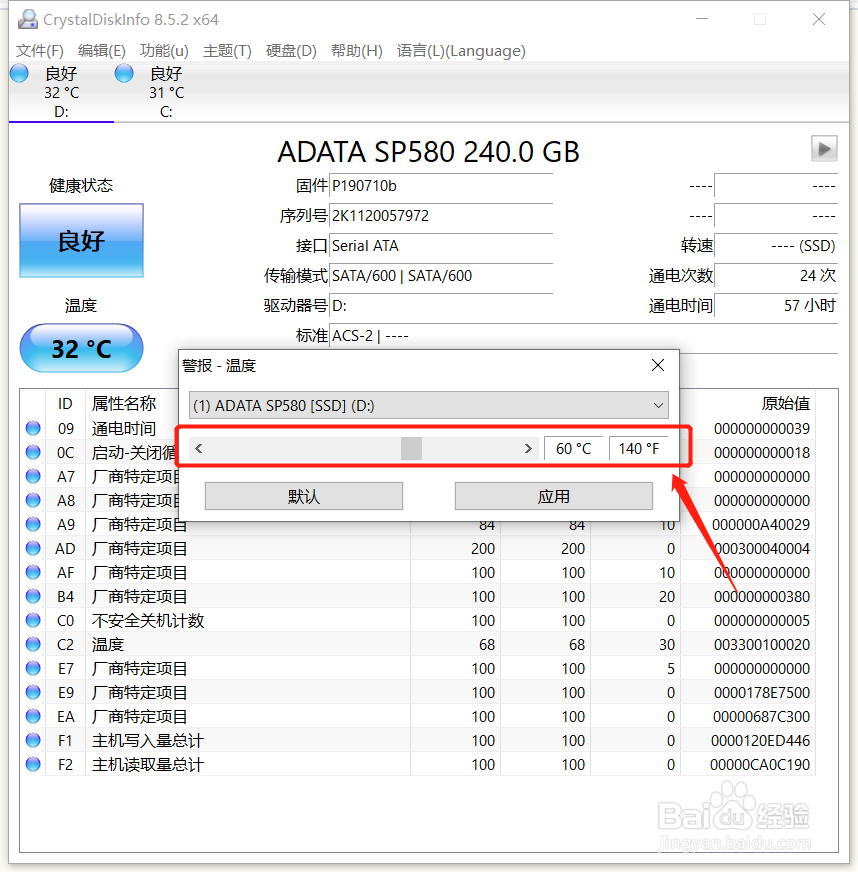Click the 32 °C temperature button
The image size is (858, 872).
point(82,349)
